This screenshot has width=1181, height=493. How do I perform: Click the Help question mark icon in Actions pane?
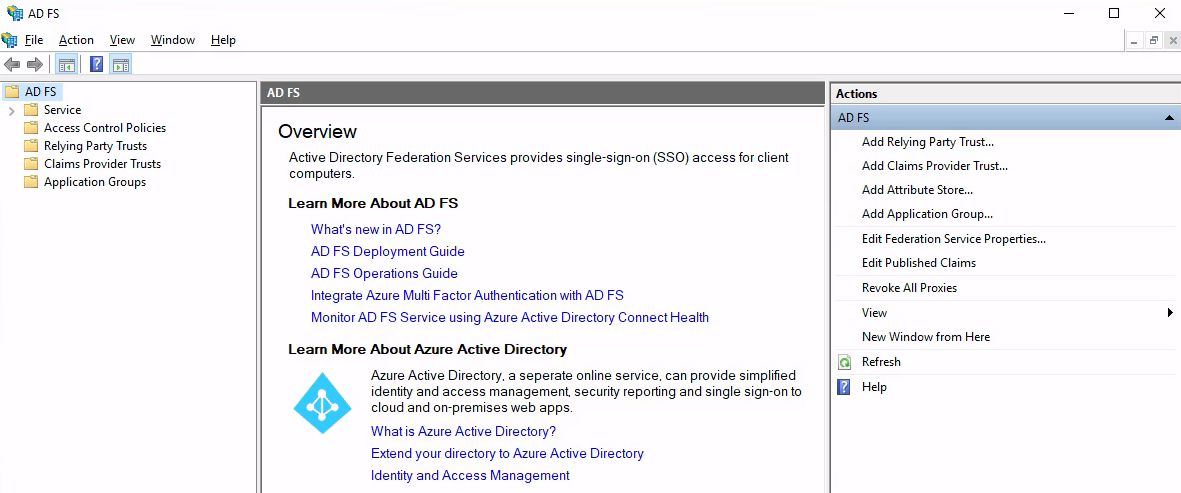point(845,387)
